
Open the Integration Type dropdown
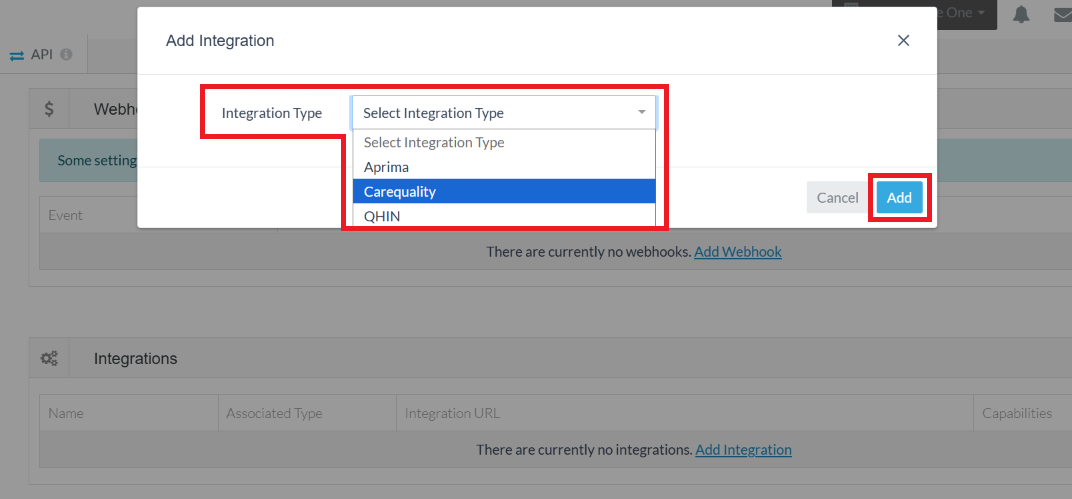tap(503, 113)
